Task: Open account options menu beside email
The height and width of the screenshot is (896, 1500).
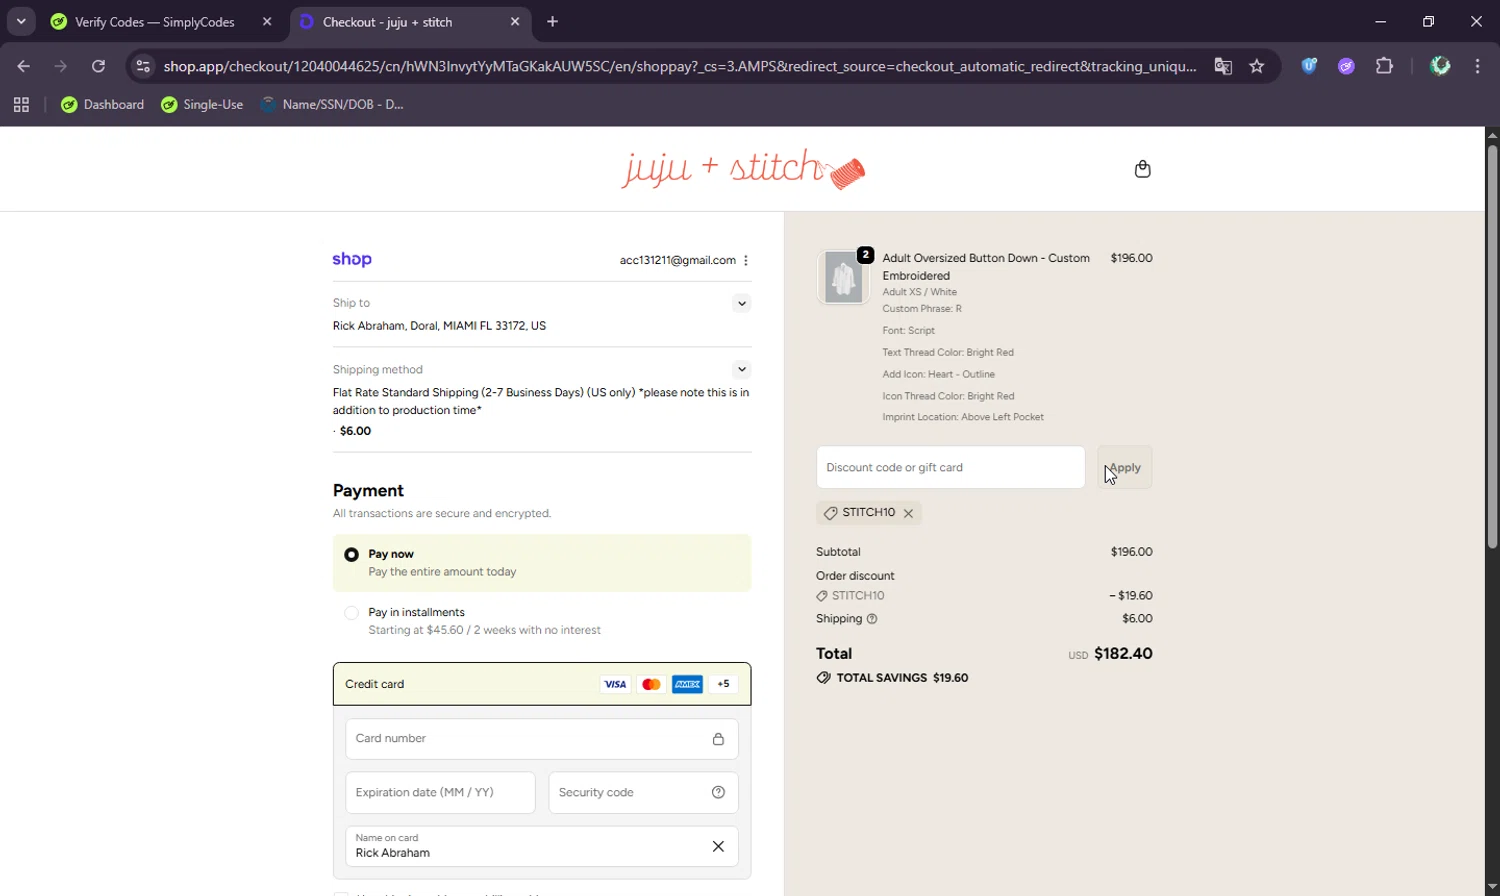Action: [746, 260]
